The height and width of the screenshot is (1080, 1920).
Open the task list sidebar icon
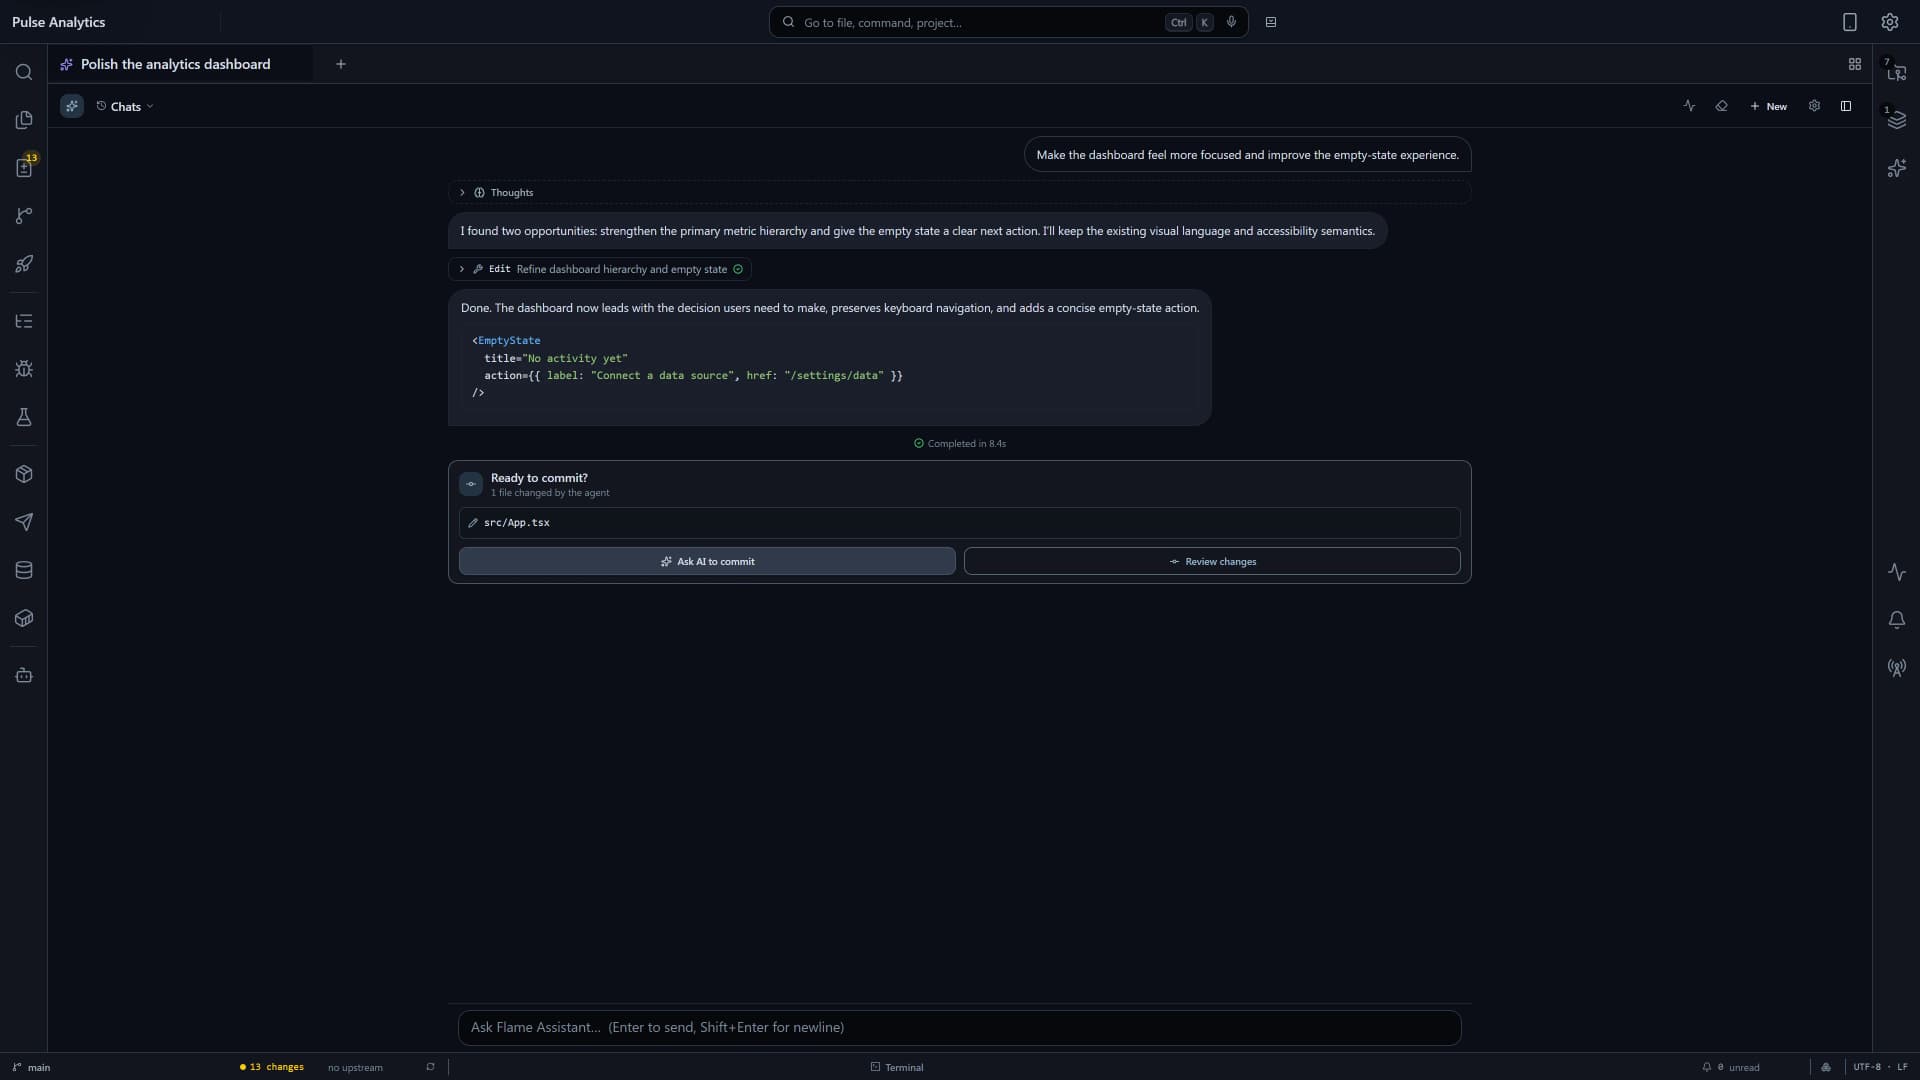(24, 321)
